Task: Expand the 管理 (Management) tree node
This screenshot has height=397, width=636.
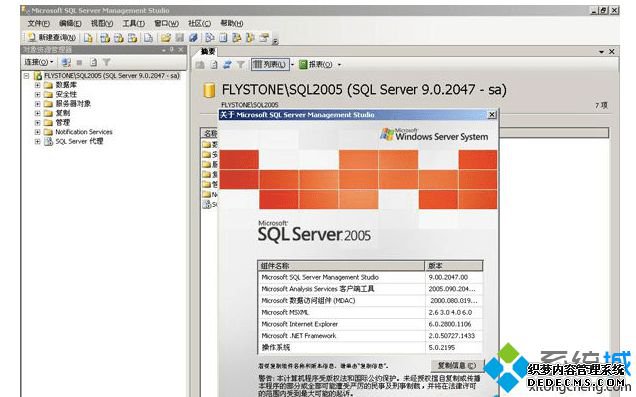Action: click(x=37, y=122)
